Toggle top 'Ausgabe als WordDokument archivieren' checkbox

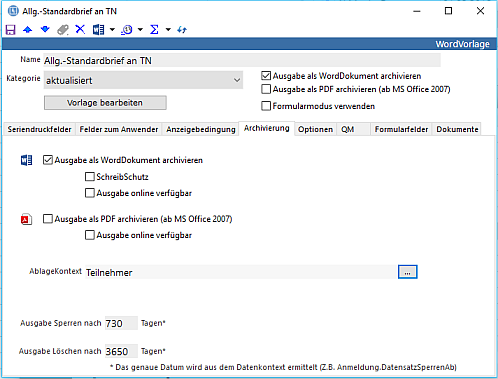(x=266, y=76)
